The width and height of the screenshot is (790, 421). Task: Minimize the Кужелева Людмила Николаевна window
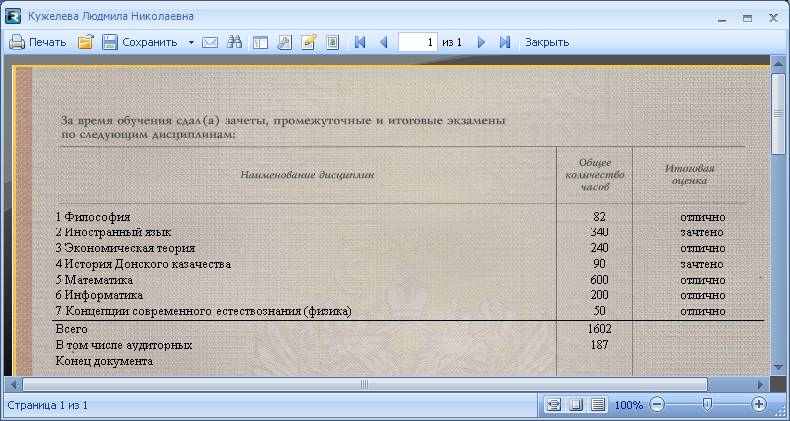[x=723, y=18]
